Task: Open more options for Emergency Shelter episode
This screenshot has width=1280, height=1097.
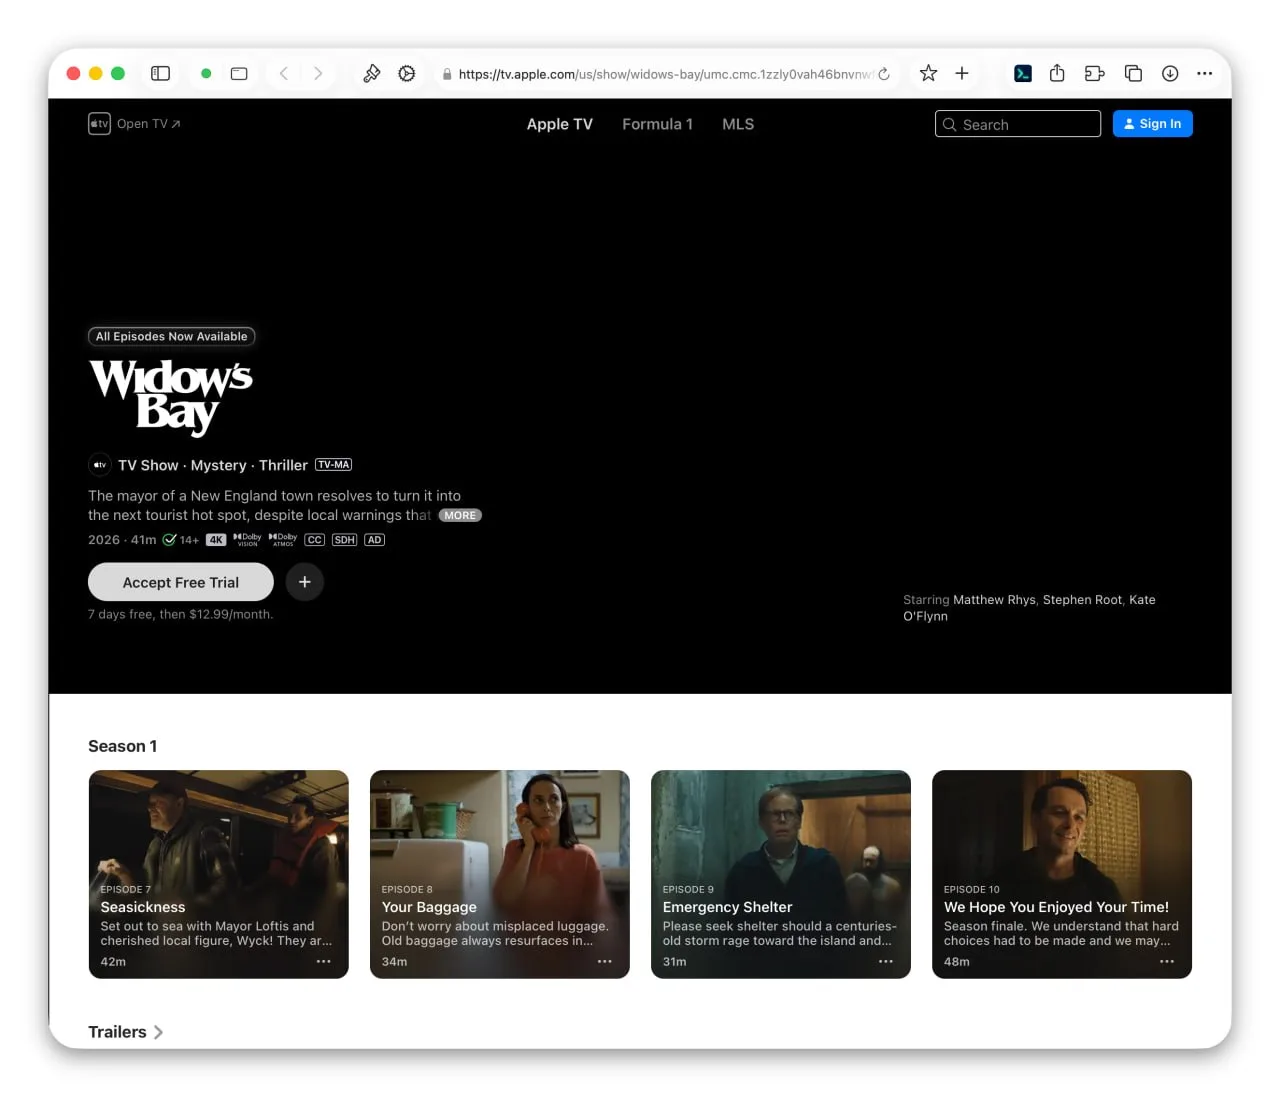Action: (x=886, y=961)
